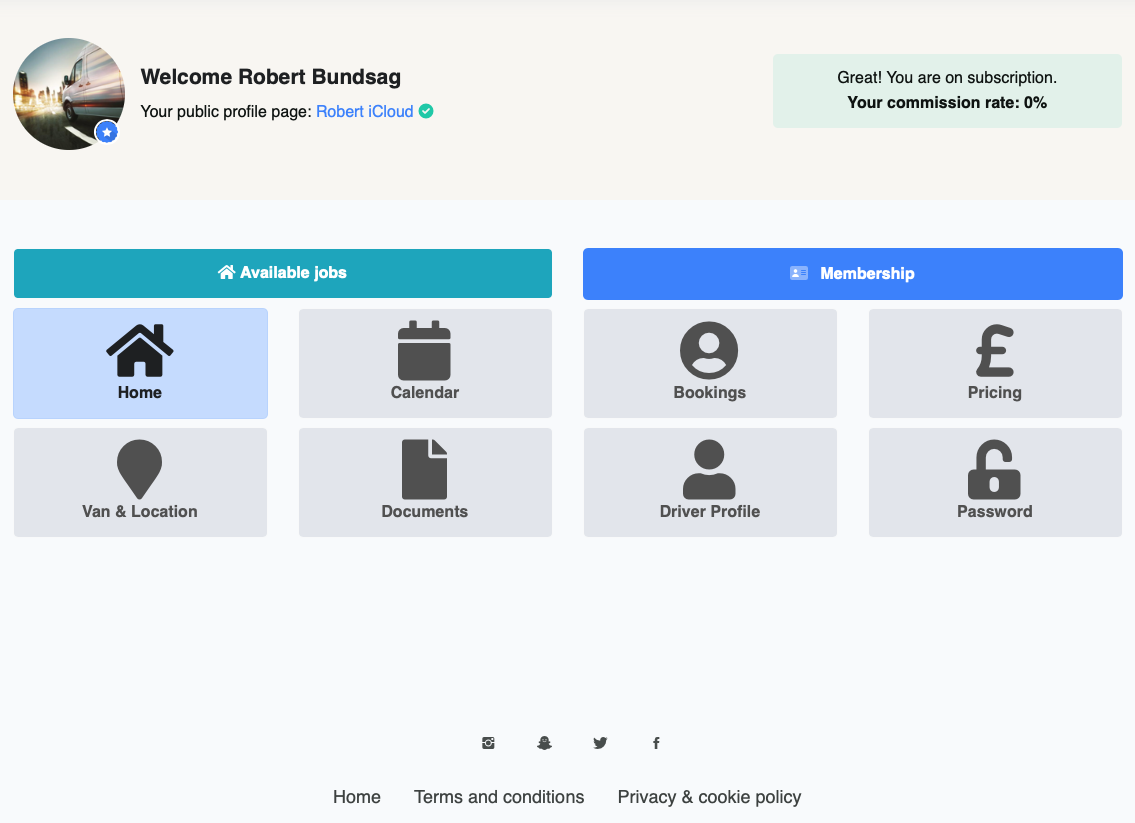Click the Facebook footer icon
This screenshot has height=823, width=1135.
(656, 743)
